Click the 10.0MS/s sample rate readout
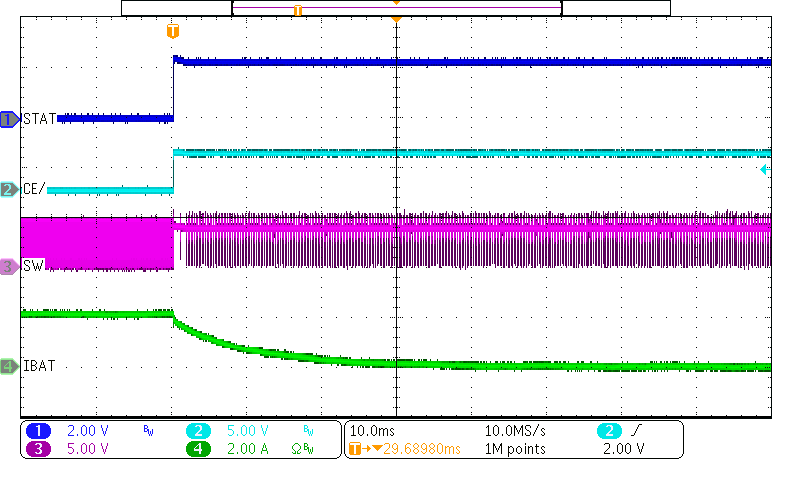The image size is (800, 480). (x=515, y=431)
